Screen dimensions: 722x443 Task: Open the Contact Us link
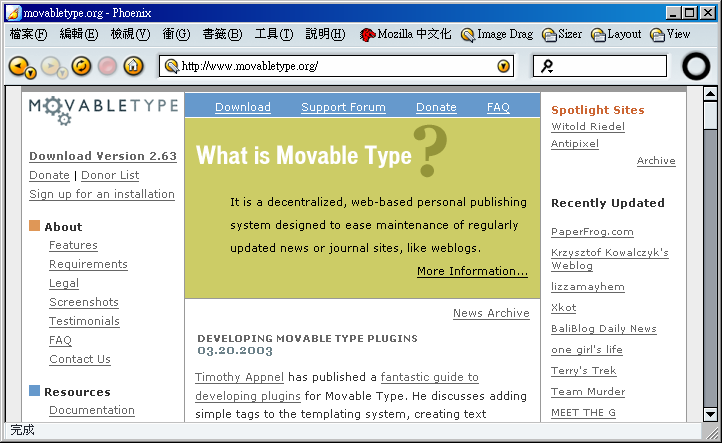click(80, 359)
